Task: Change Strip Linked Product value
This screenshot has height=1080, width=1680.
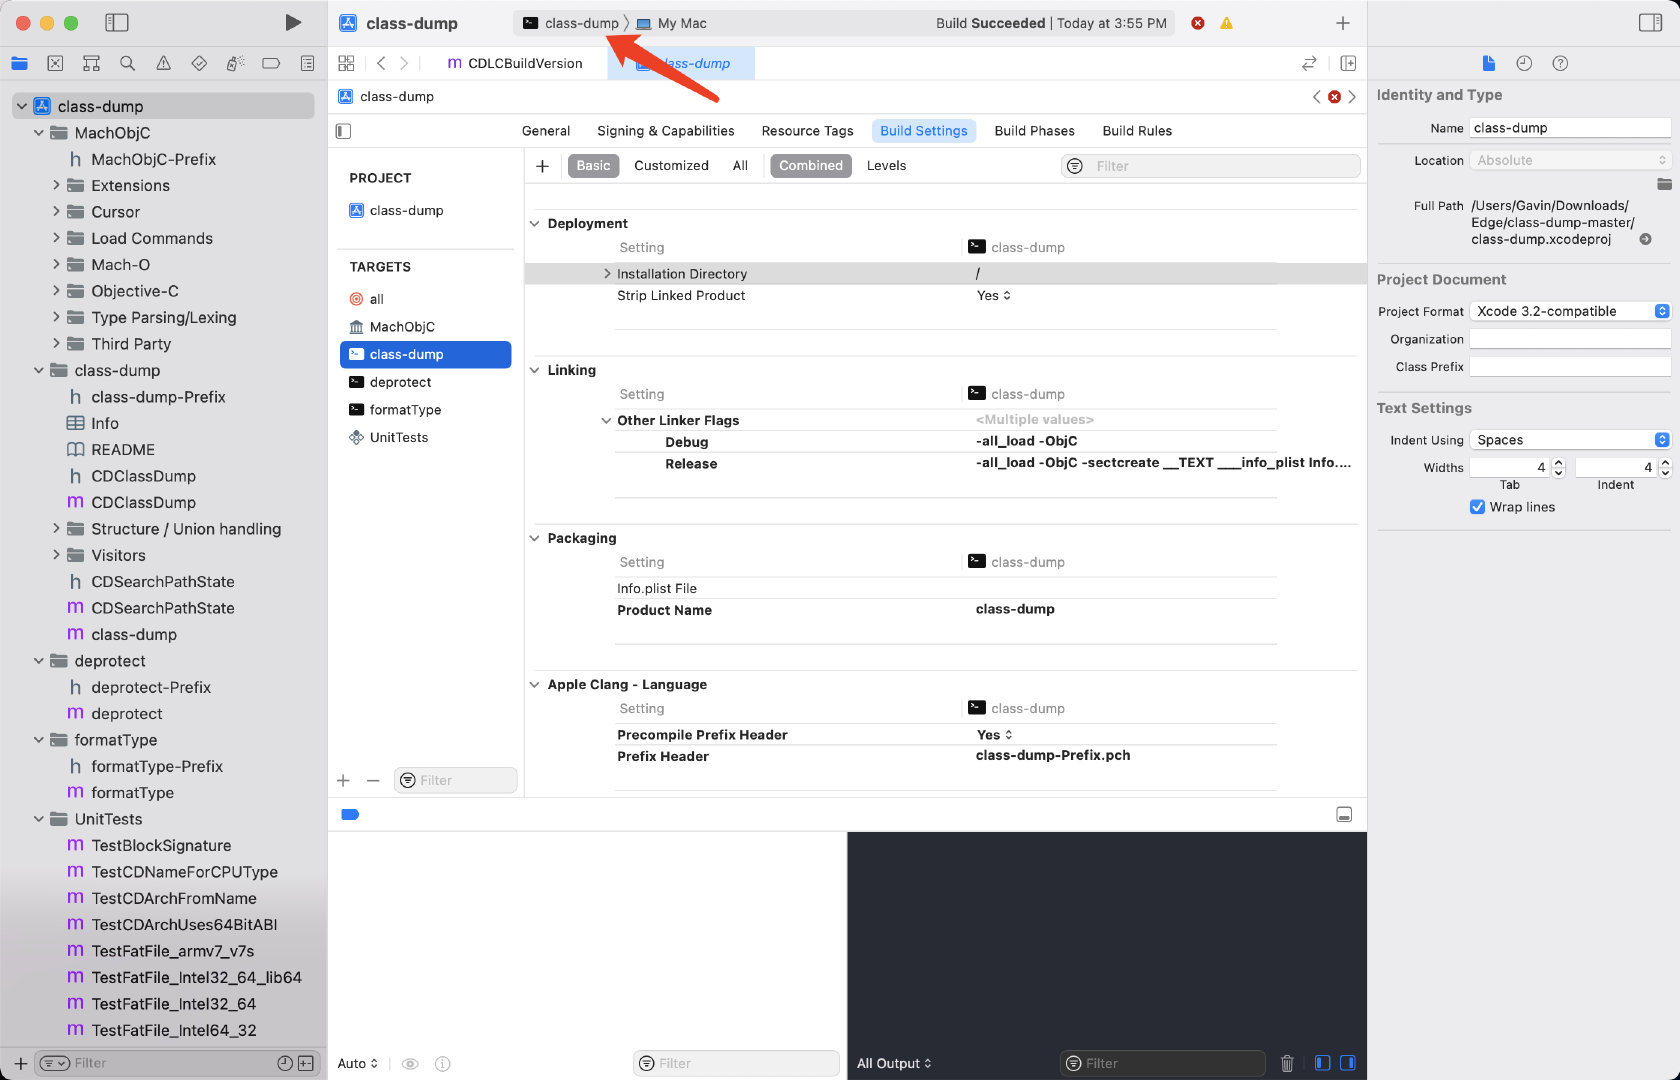Action: click(994, 296)
